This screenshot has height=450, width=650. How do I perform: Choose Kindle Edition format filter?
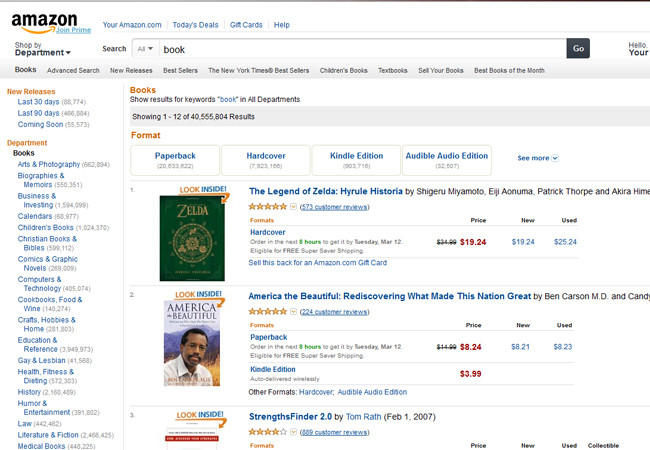coord(357,160)
